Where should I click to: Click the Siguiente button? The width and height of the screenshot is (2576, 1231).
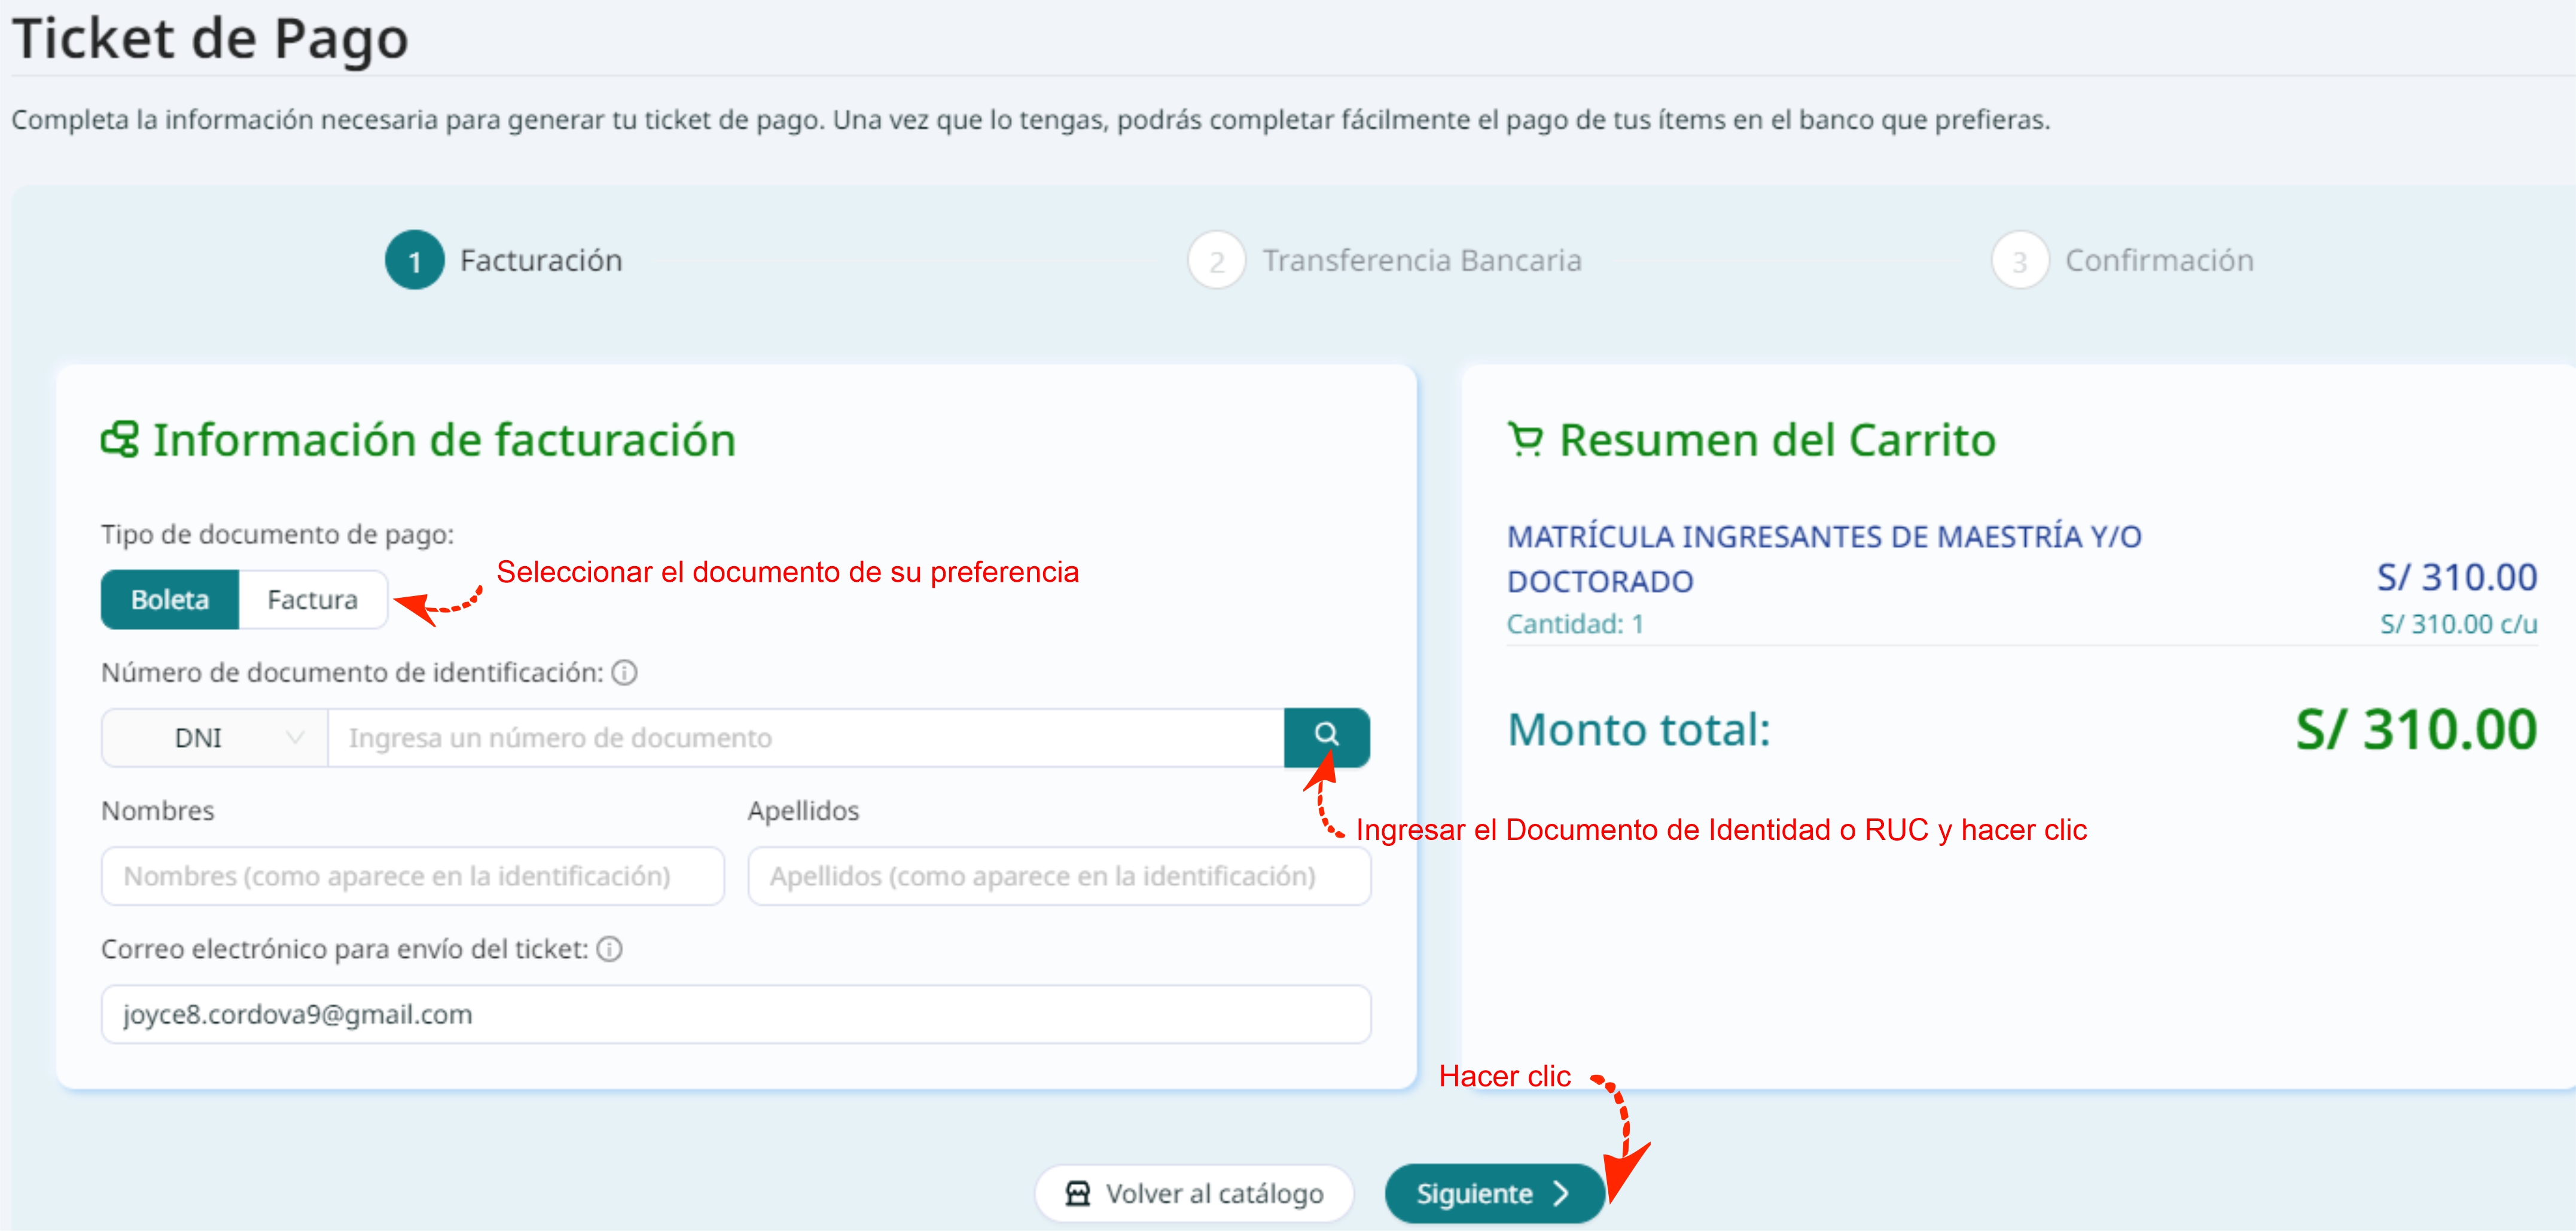[1494, 1193]
